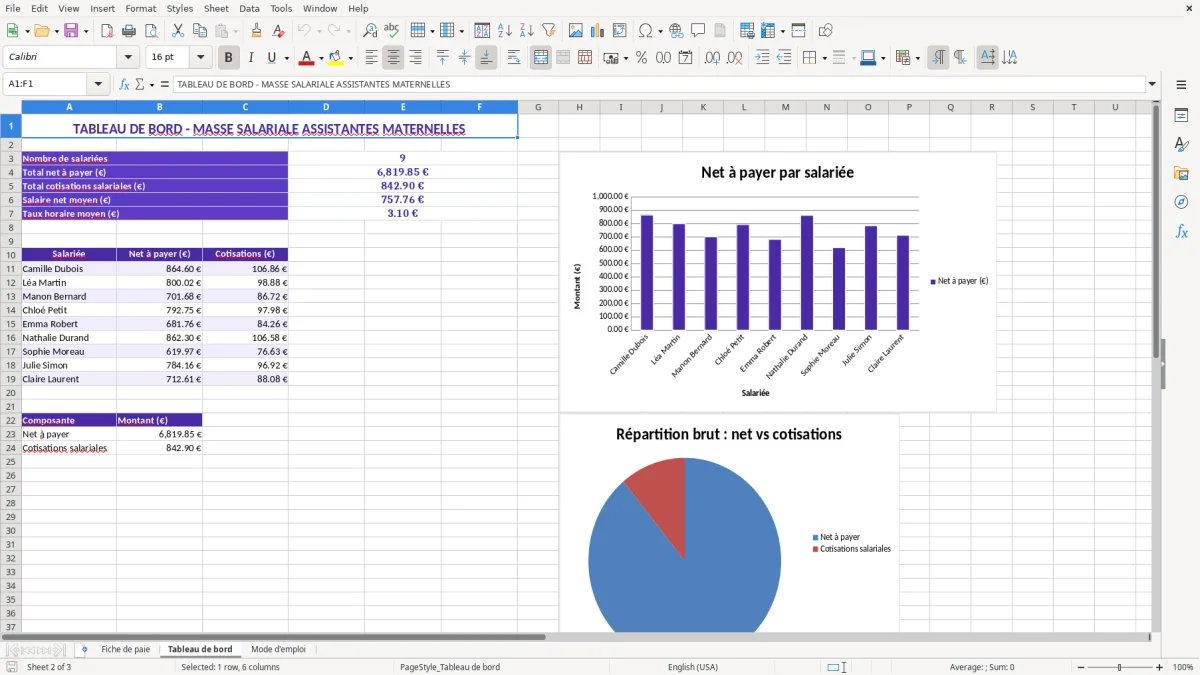Toggle Left-To-Right text direction
This screenshot has height=675, width=1200.
(x=938, y=58)
